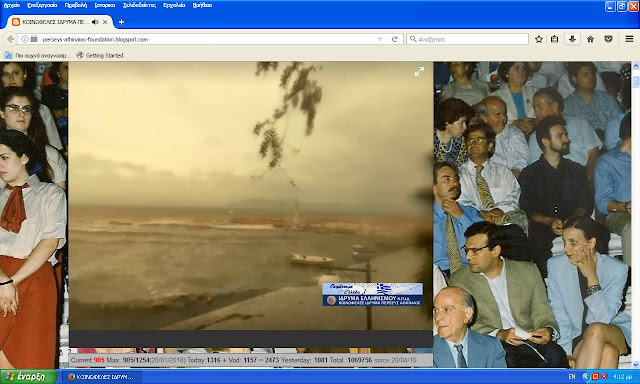Image resolution: width=640 pixels, height=384 pixels.
Task: Open the Σελιδοδείκτες menu
Action: 139,5
